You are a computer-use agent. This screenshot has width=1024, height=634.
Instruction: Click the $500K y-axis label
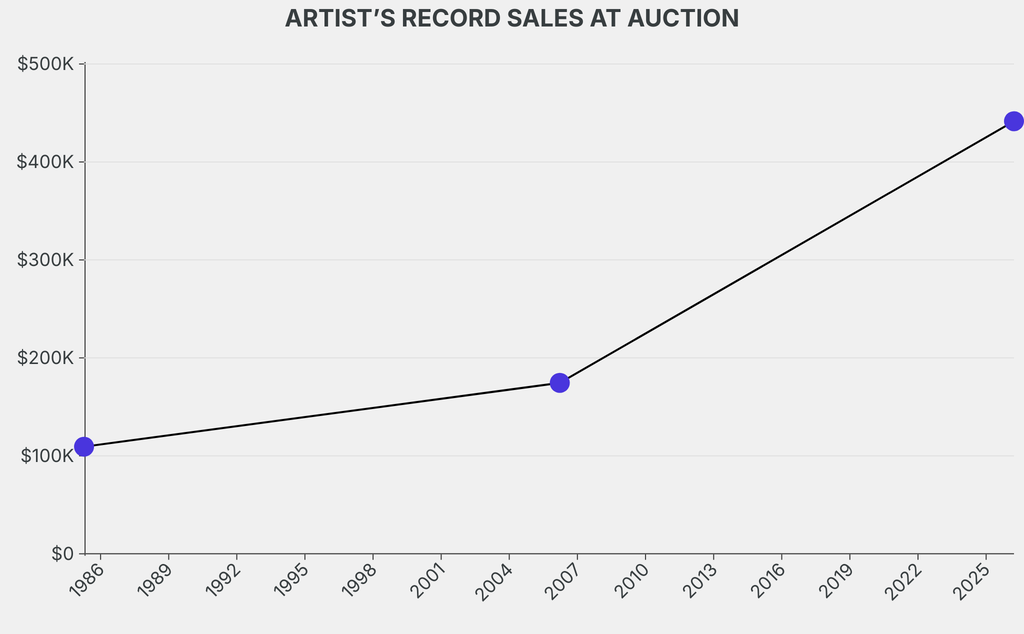coord(46,65)
